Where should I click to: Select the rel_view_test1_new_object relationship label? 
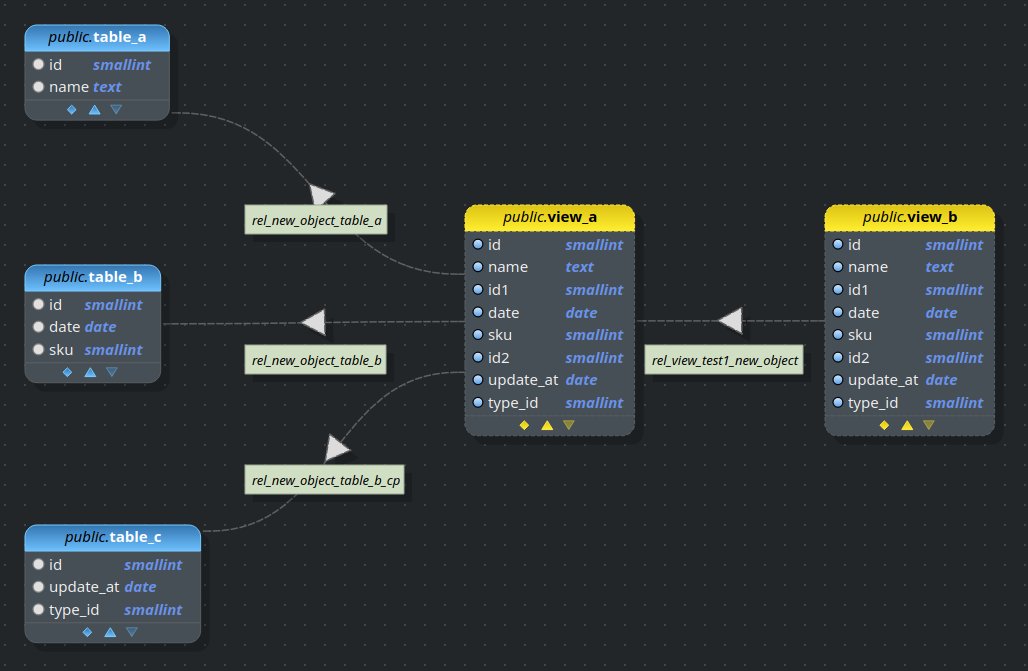tap(724, 359)
